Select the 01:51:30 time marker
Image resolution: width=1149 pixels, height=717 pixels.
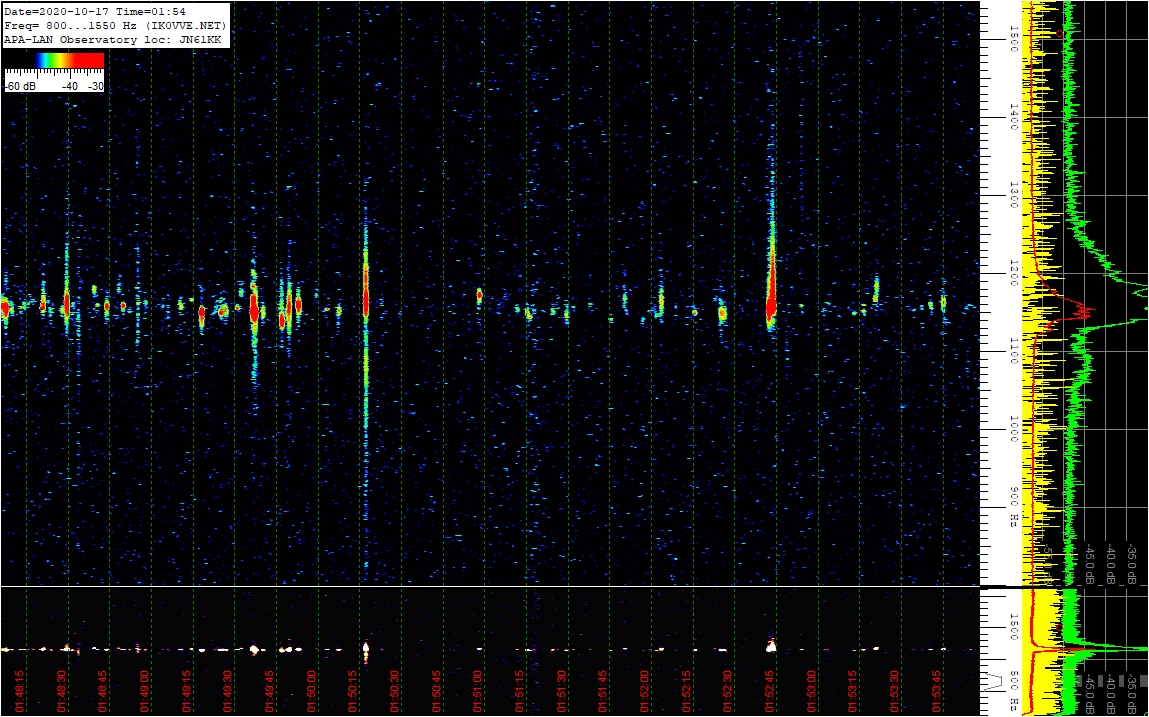(563, 693)
